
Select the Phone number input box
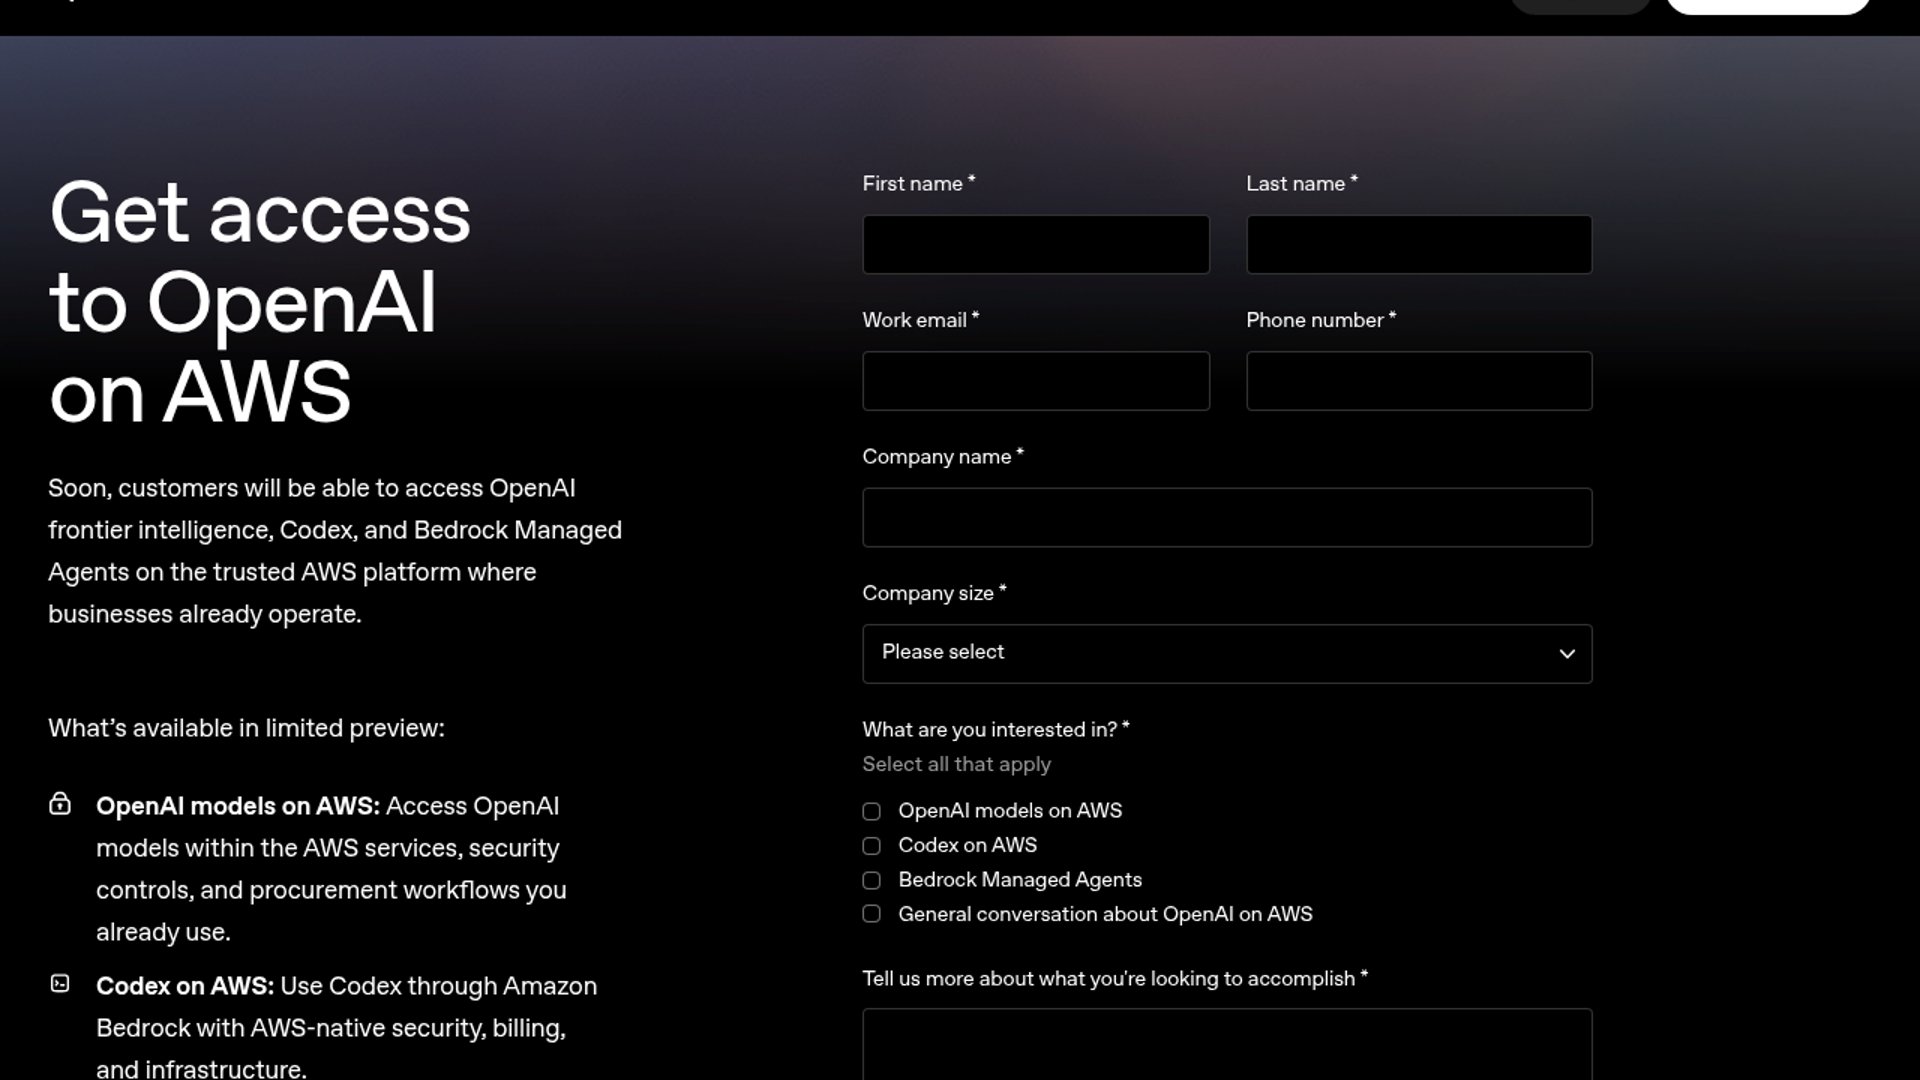click(x=1418, y=381)
